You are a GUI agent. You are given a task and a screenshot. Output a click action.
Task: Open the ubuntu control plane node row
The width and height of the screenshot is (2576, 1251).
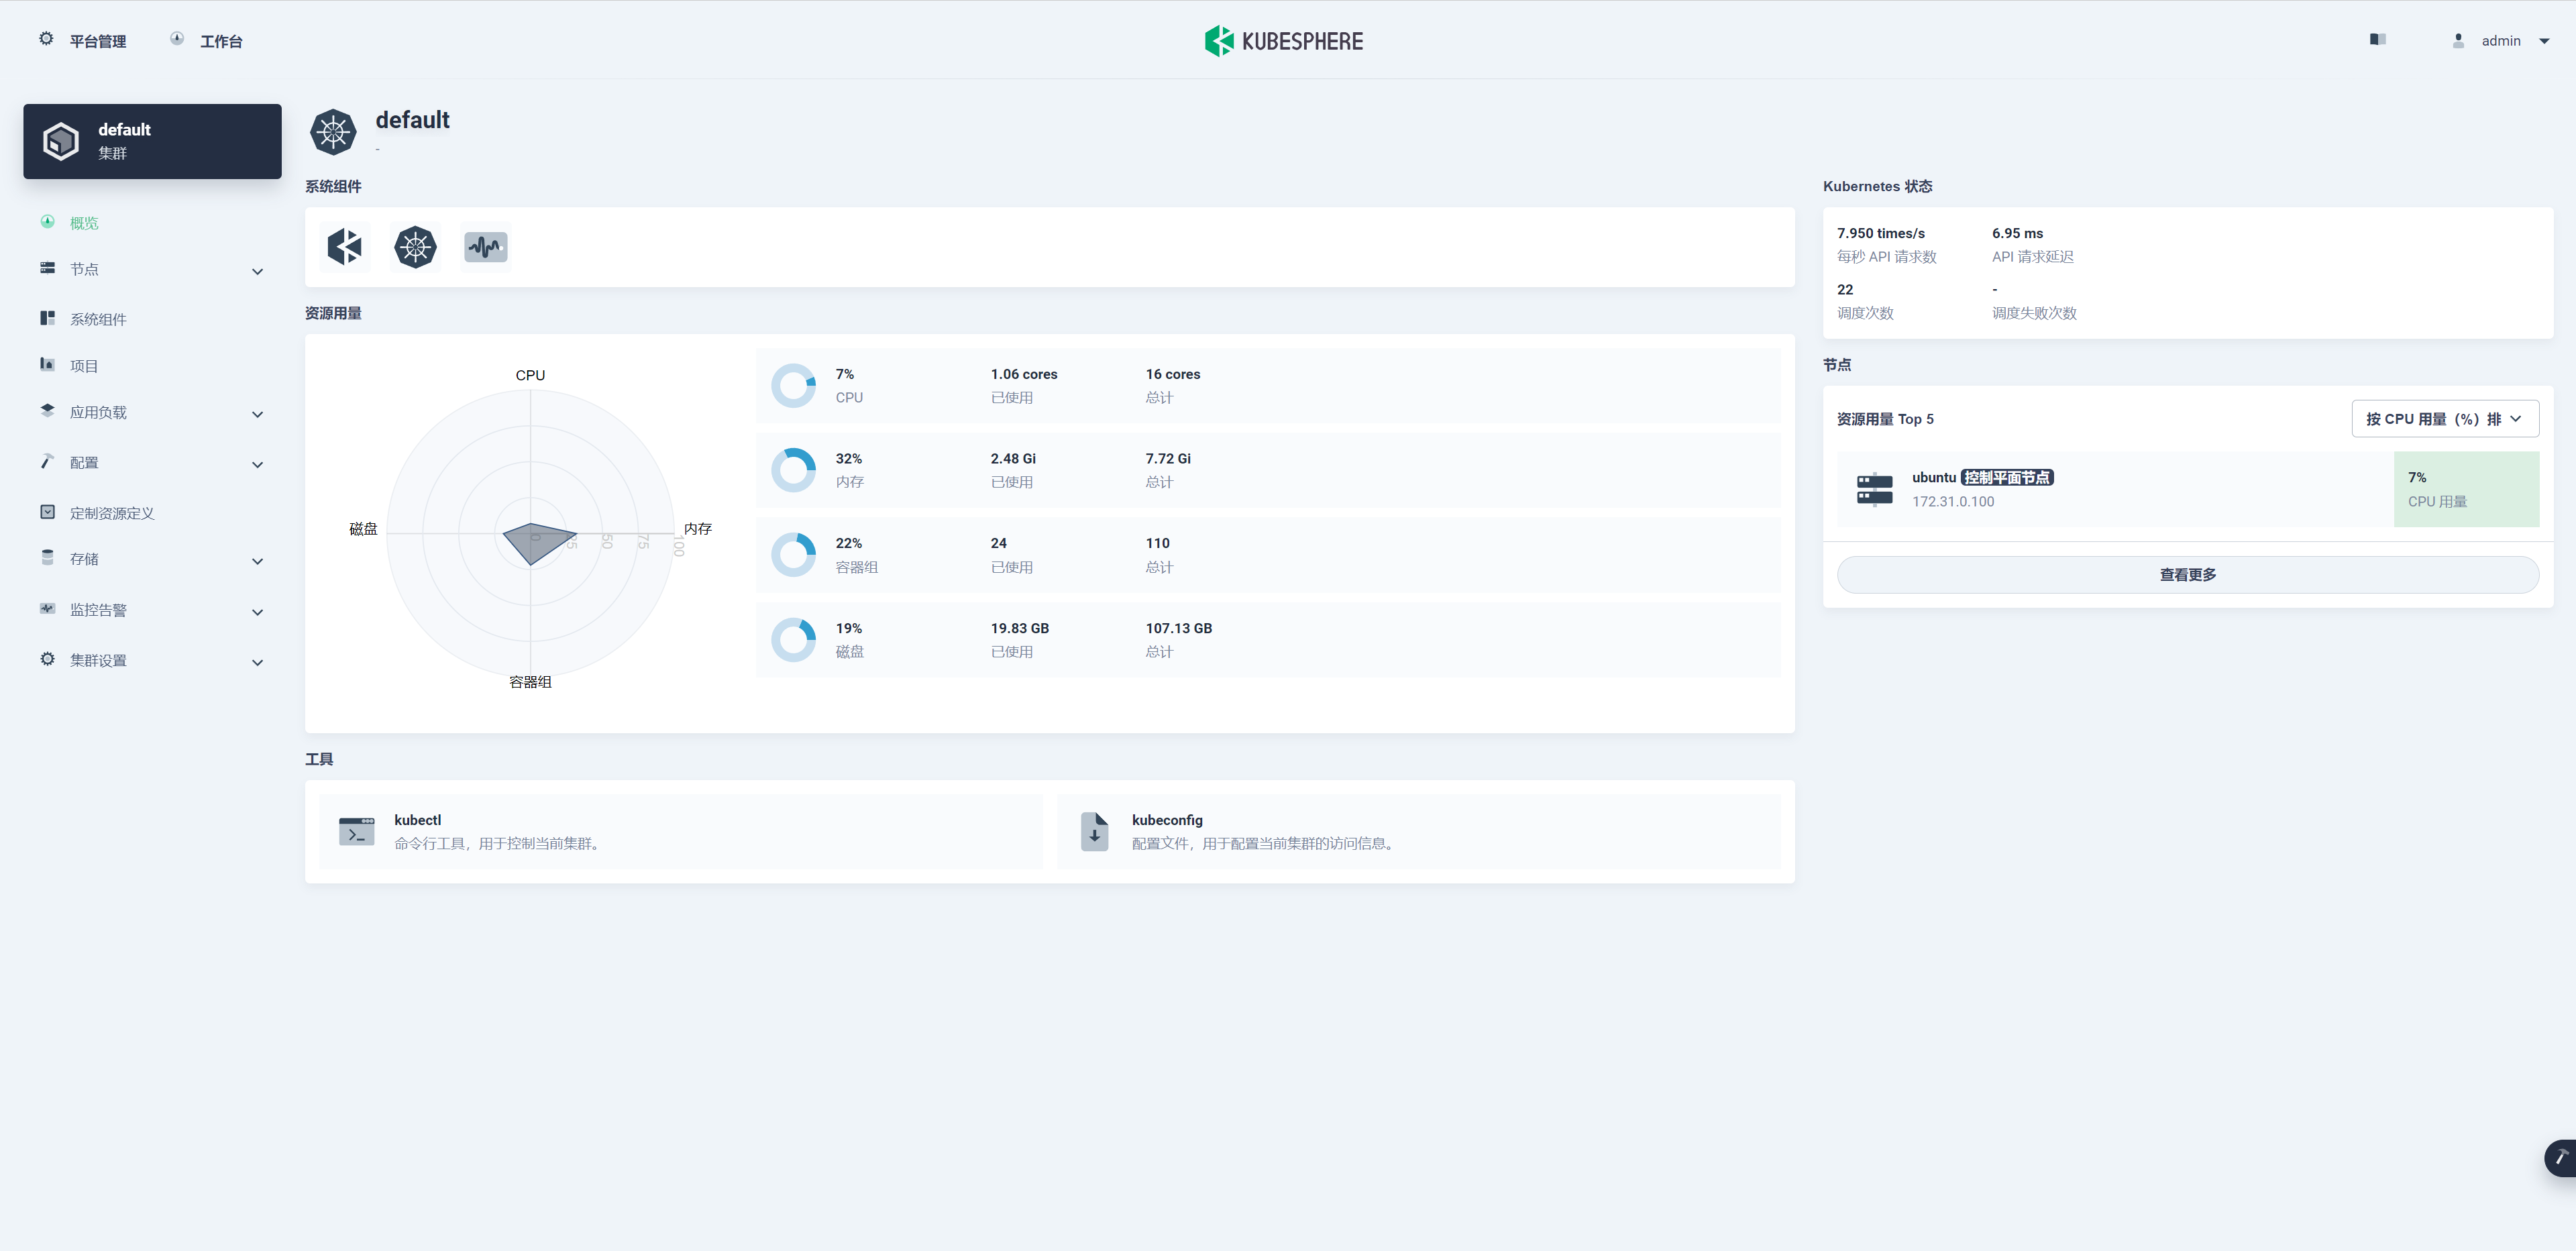(2188, 489)
